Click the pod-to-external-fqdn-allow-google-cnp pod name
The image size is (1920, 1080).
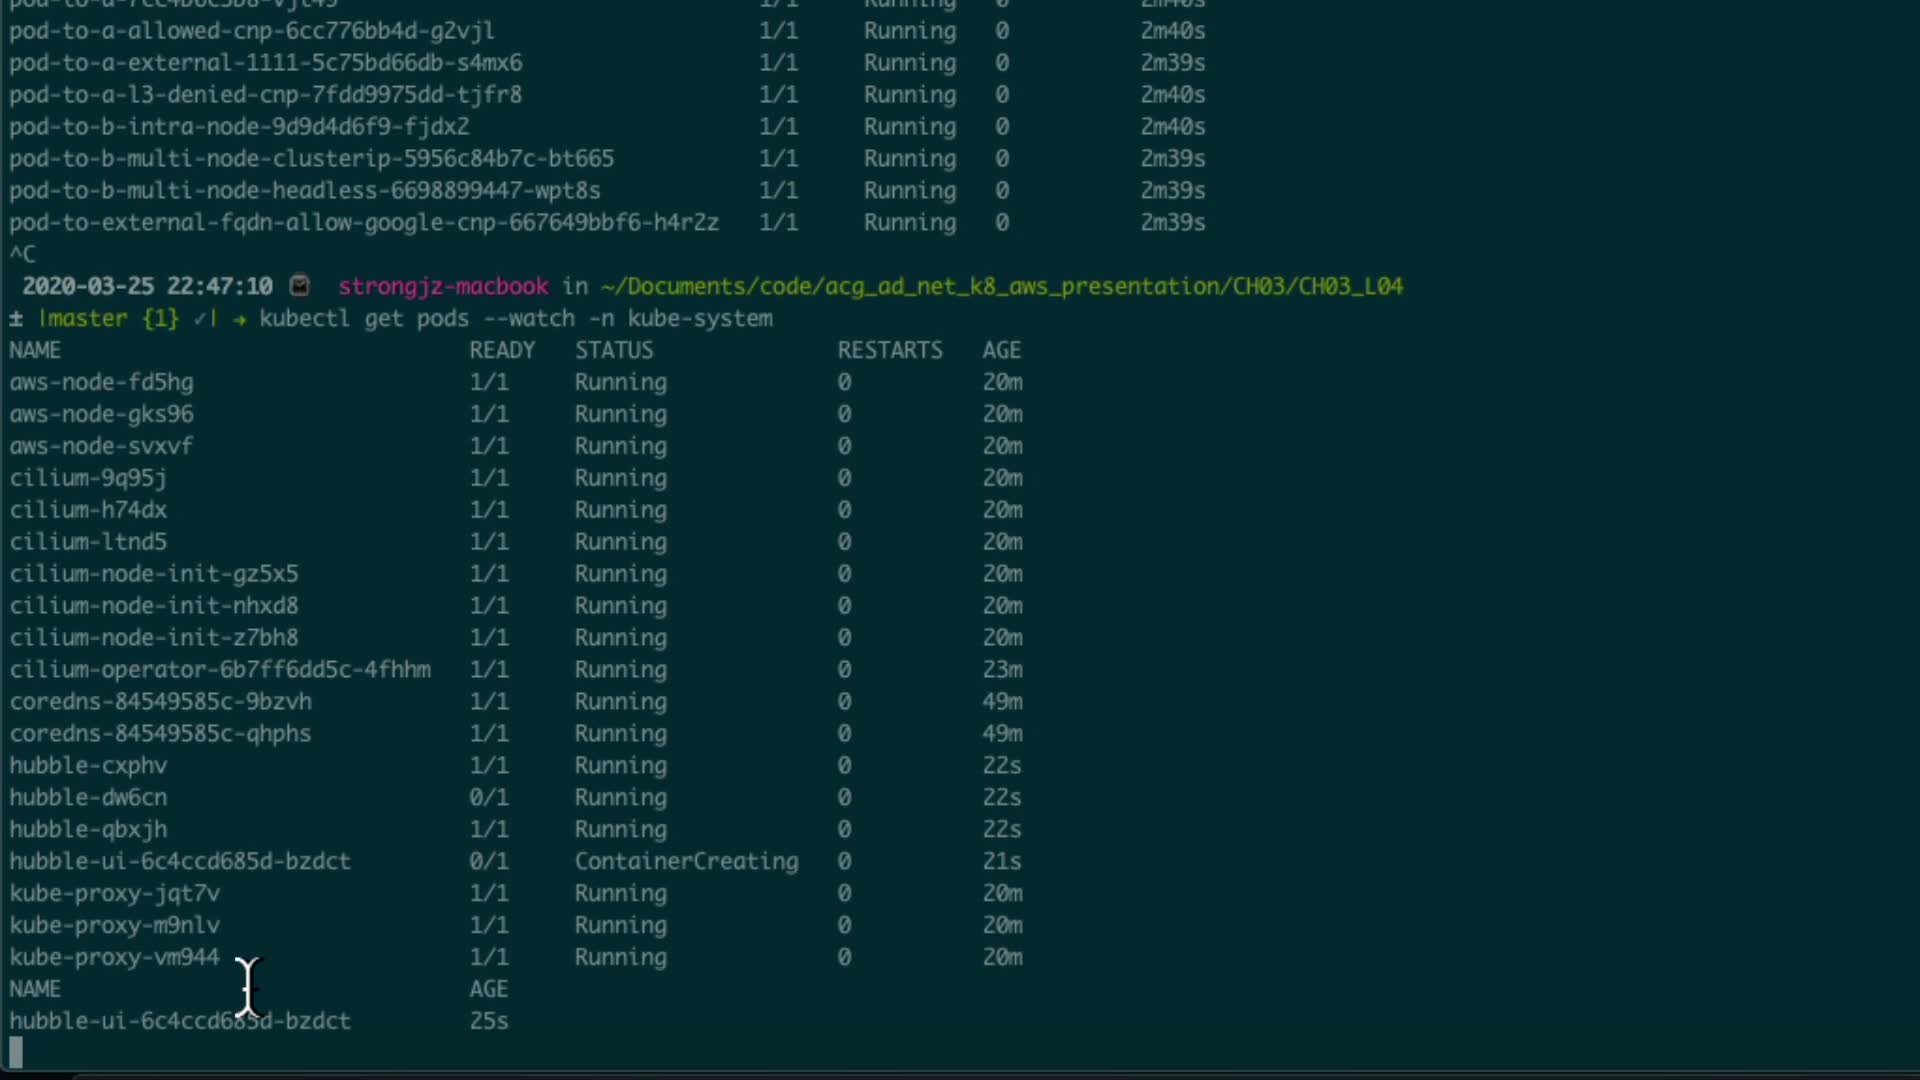coord(363,222)
